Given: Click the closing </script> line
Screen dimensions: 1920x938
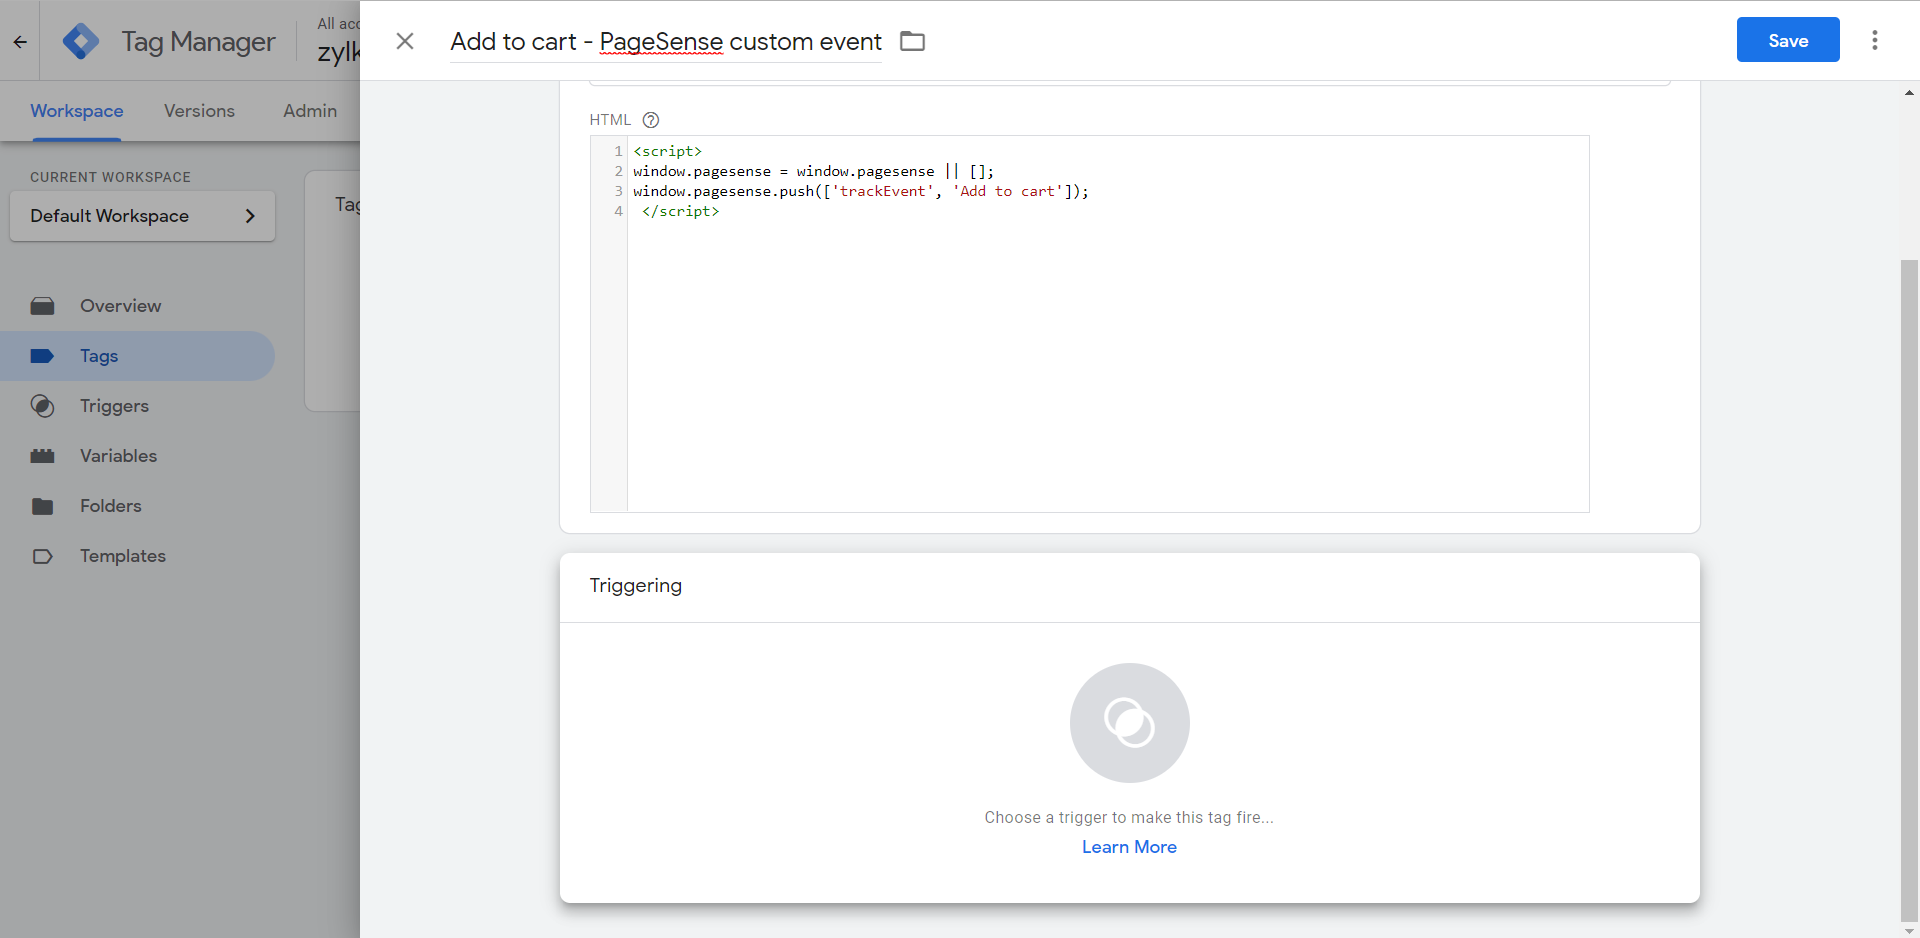Looking at the screenshot, I should pos(680,211).
